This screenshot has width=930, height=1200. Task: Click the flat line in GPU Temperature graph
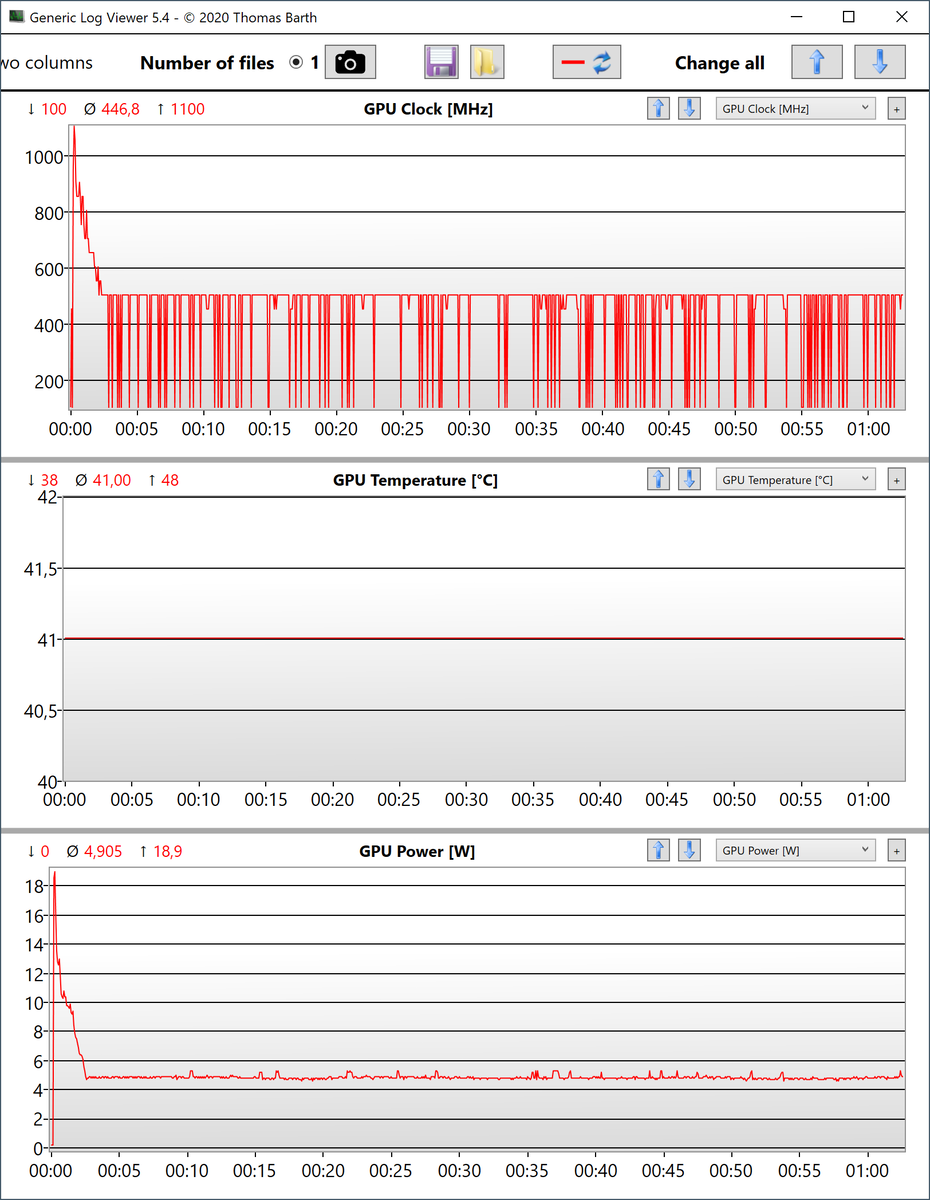pyautogui.click(x=484, y=639)
